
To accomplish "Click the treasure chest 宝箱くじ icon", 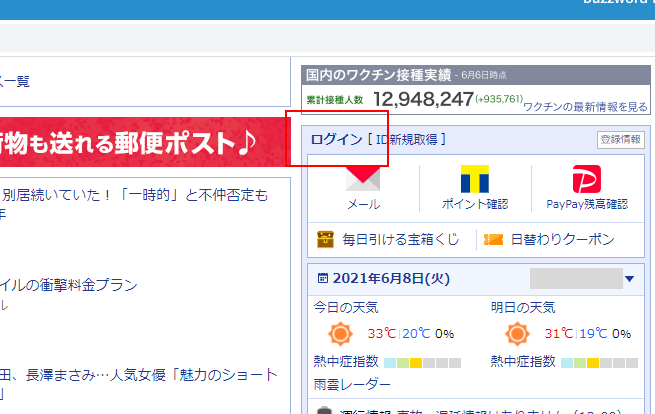I will point(325,240).
